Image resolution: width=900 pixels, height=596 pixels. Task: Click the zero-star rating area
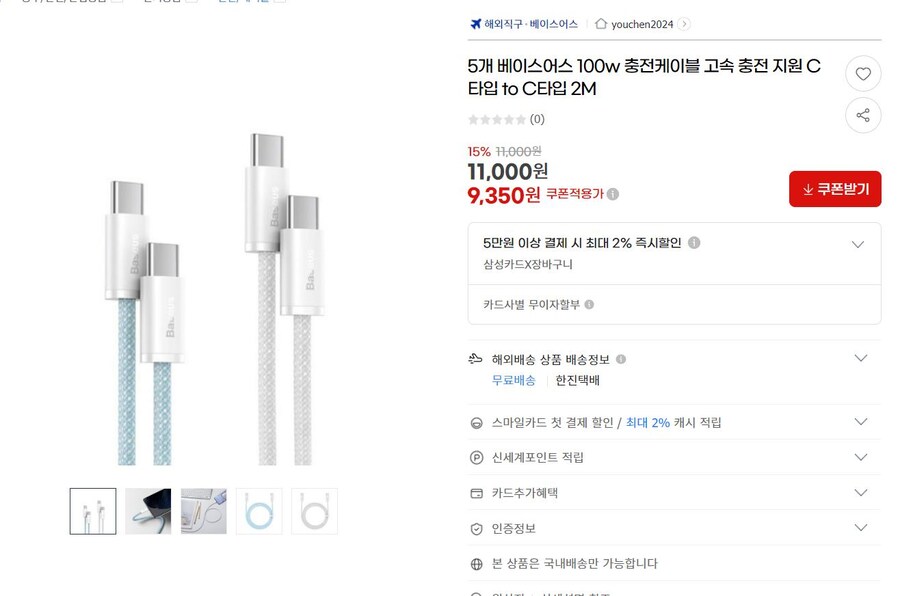point(500,118)
